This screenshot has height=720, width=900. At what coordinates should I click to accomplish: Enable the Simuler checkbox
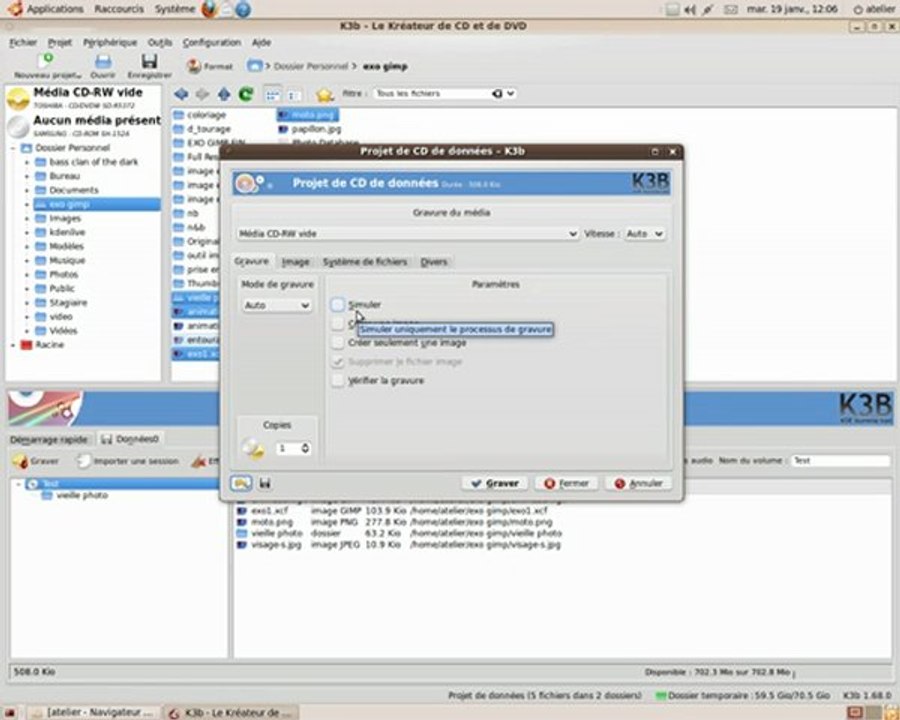tap(338, 304)
